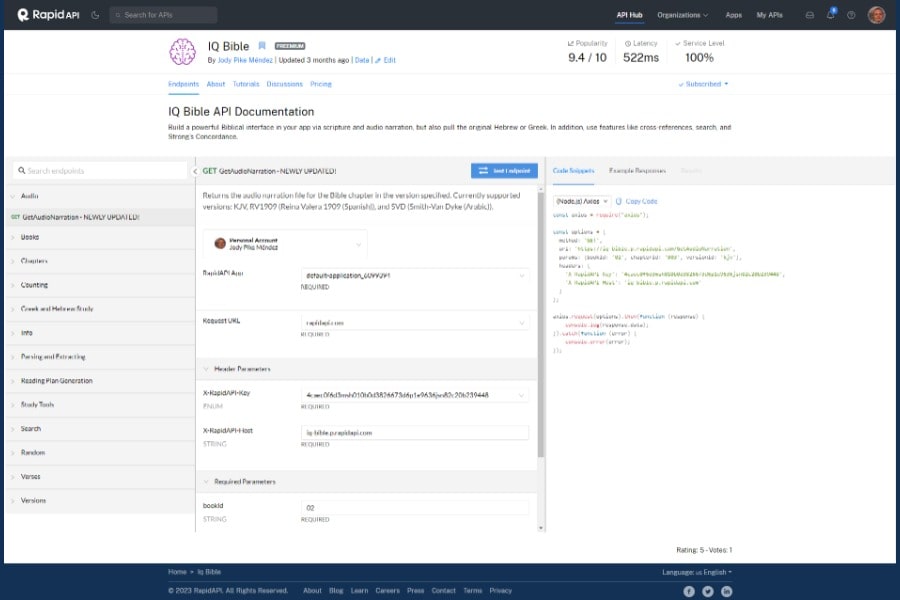Click the endpoint panel scrollbar
Image resolution: width=900 pixels, height=600 pixels.
click(541, 325)
